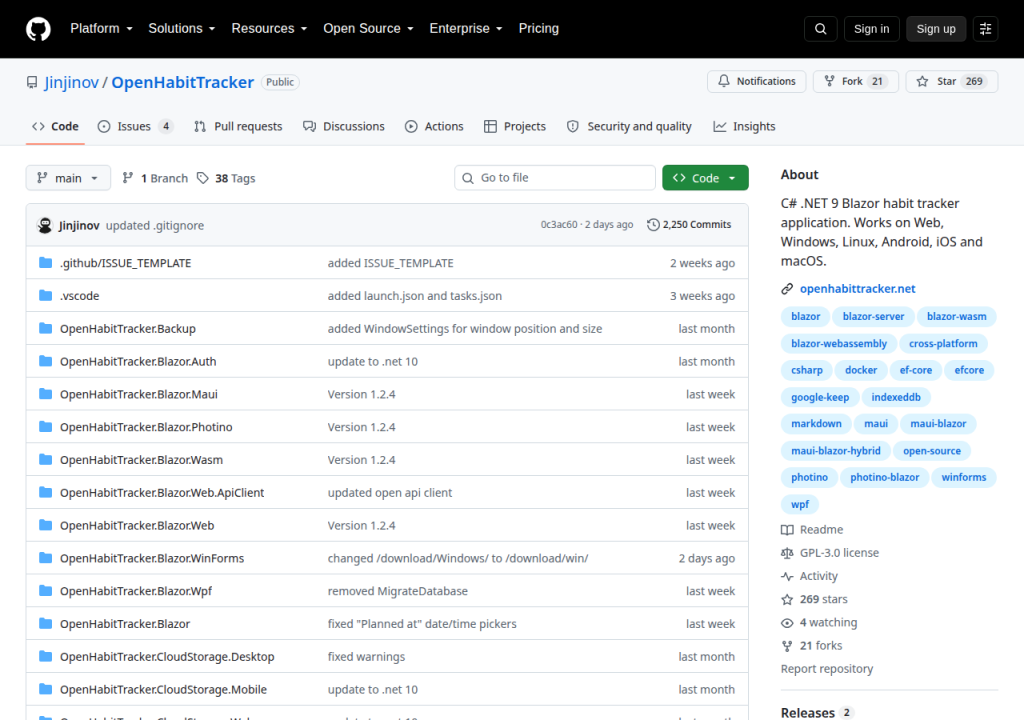This screenshot has width=1024, height=720.
Task: Click the Readme book icon
Action: pyautogui.click(x=787, y=530)
